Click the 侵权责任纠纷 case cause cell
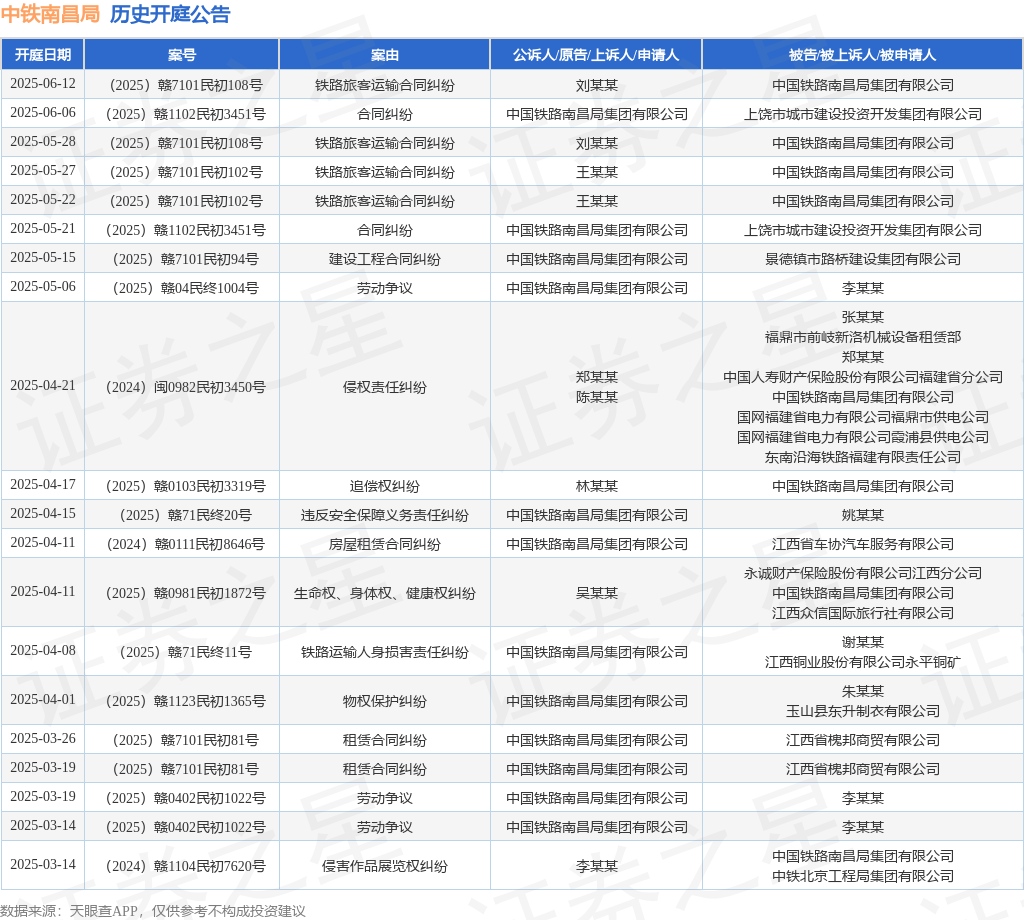Viewport: 1024px width, 920px height. point(384,387)
